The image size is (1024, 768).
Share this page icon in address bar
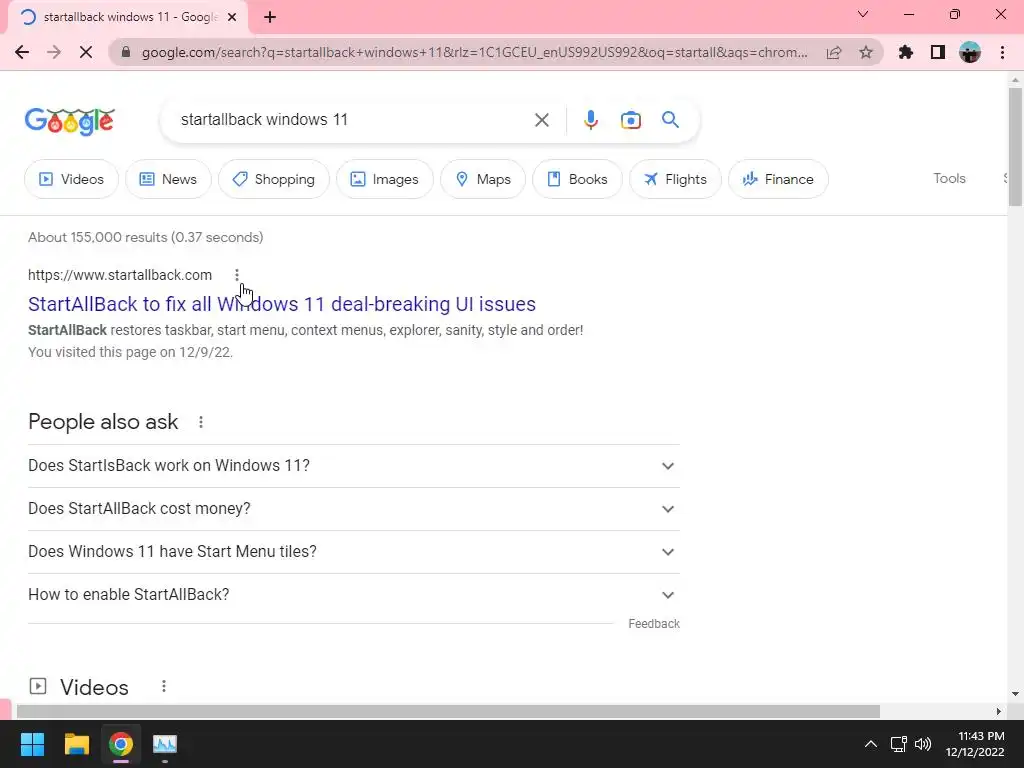point(834,52)
